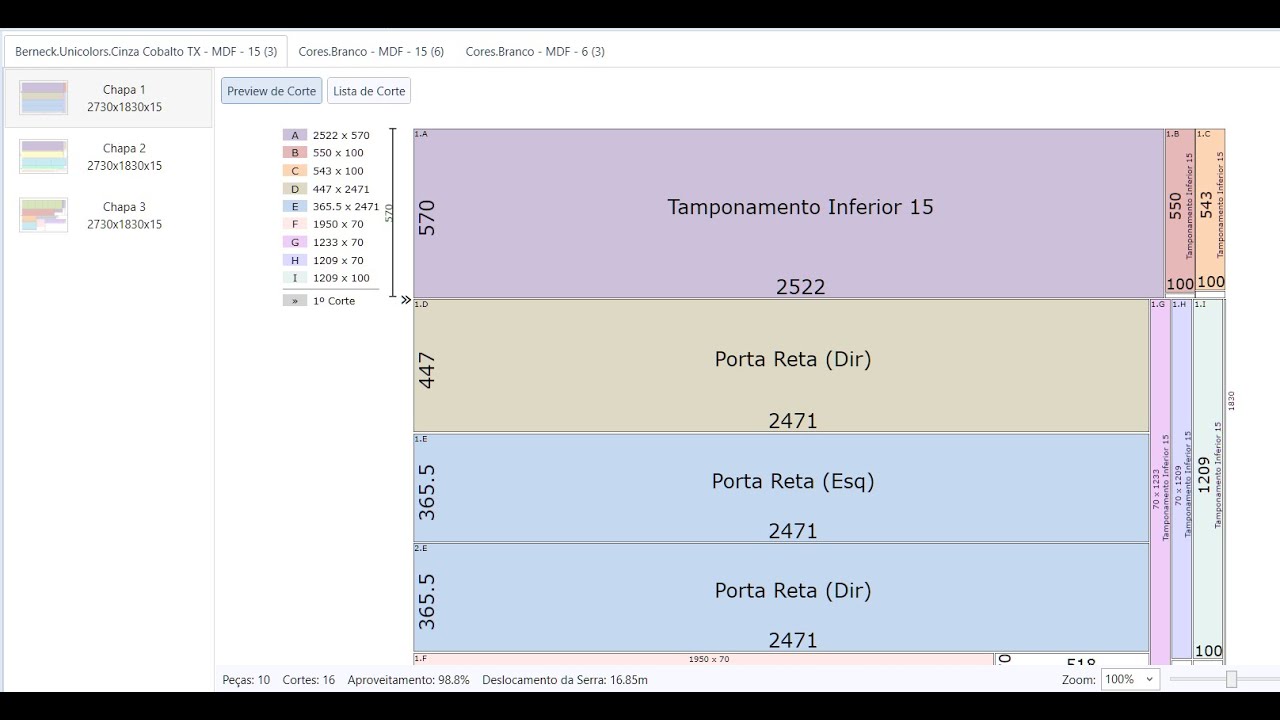Click legend swatch F 1950 x 70
The width and height of the screenshot is (1280, 720).
[295, 224]
